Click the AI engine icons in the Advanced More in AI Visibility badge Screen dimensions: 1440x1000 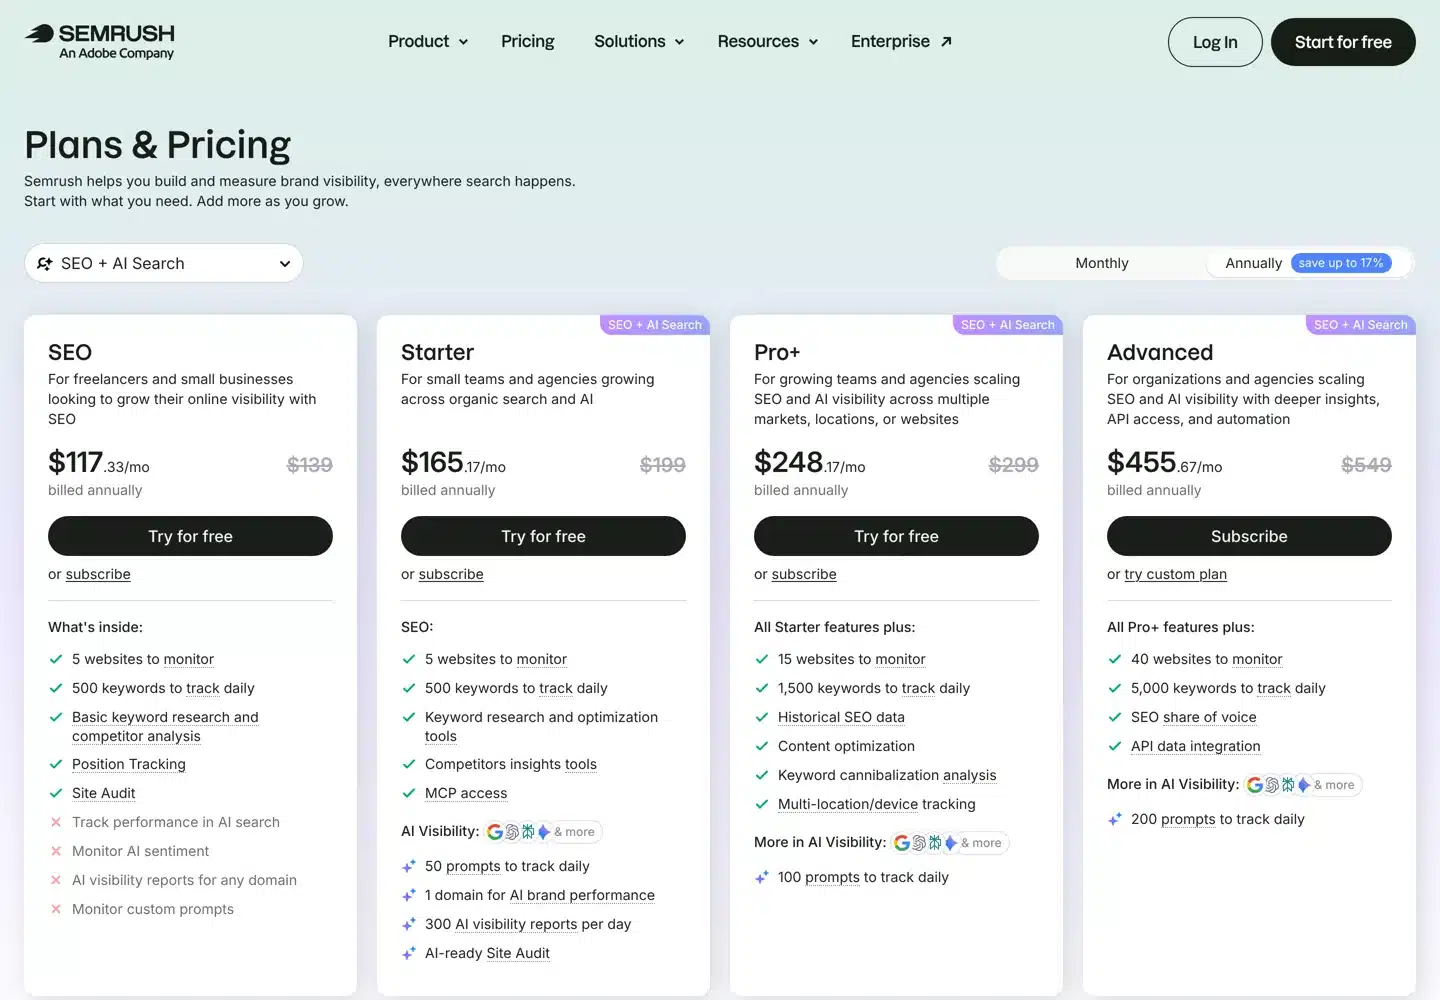click(1278, 785)
